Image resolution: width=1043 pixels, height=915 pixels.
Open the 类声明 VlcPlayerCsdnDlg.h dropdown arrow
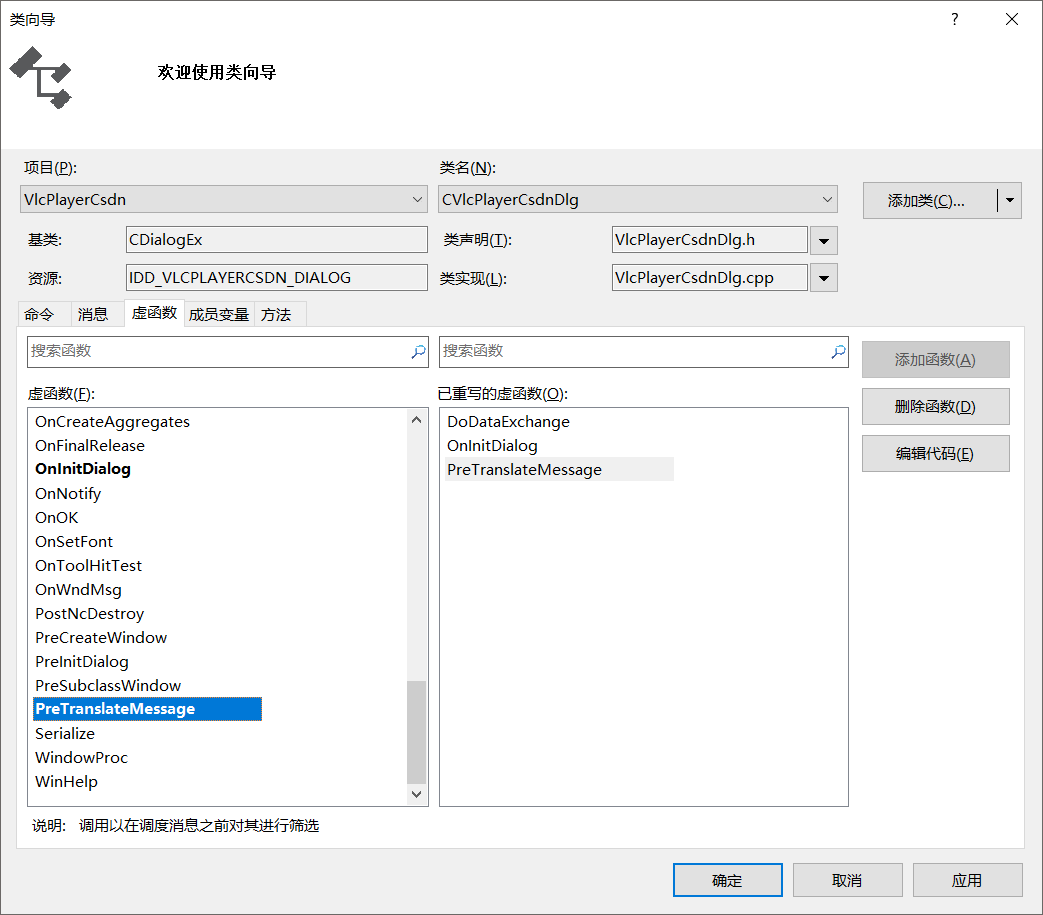[823, 241]
